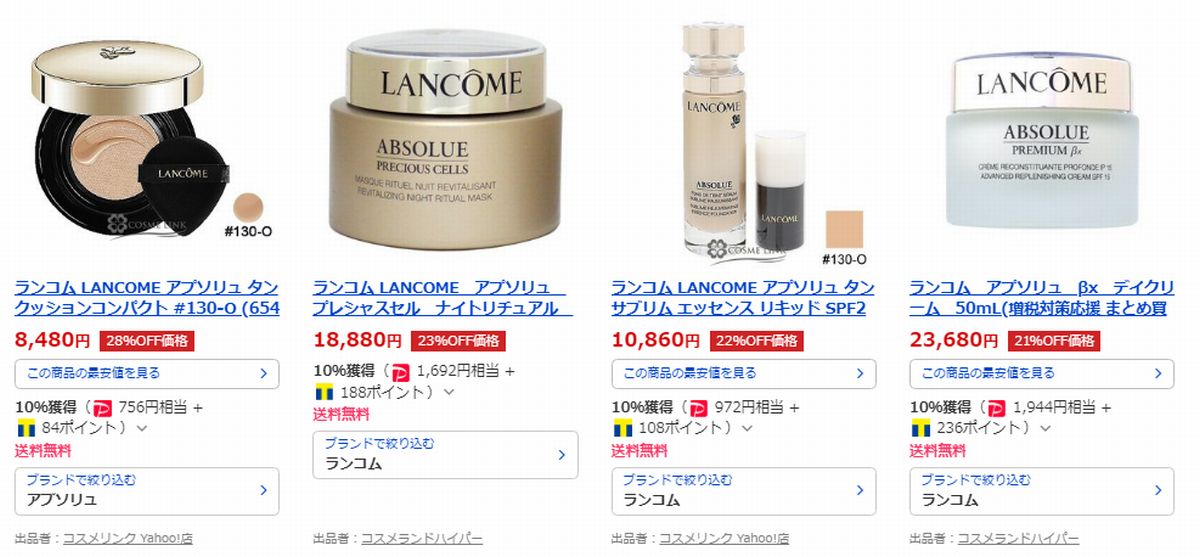Click PayPay icon next to 1,944円相当

tap(997, 408)
